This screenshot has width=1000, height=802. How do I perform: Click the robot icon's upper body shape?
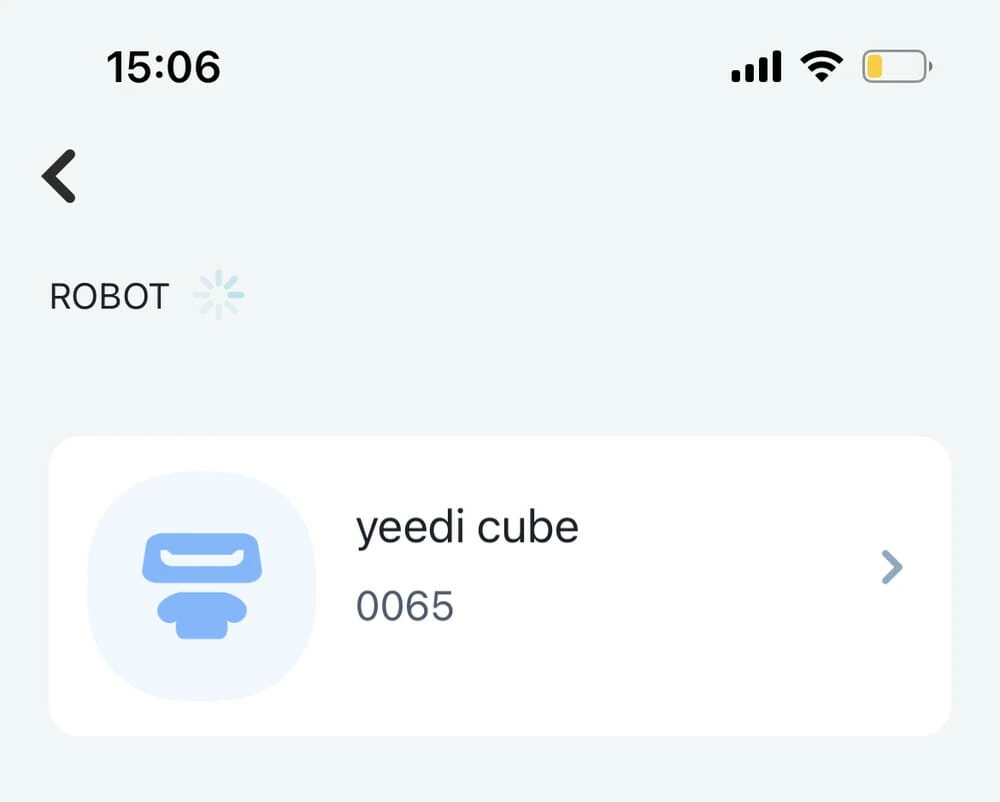point(201,558)
